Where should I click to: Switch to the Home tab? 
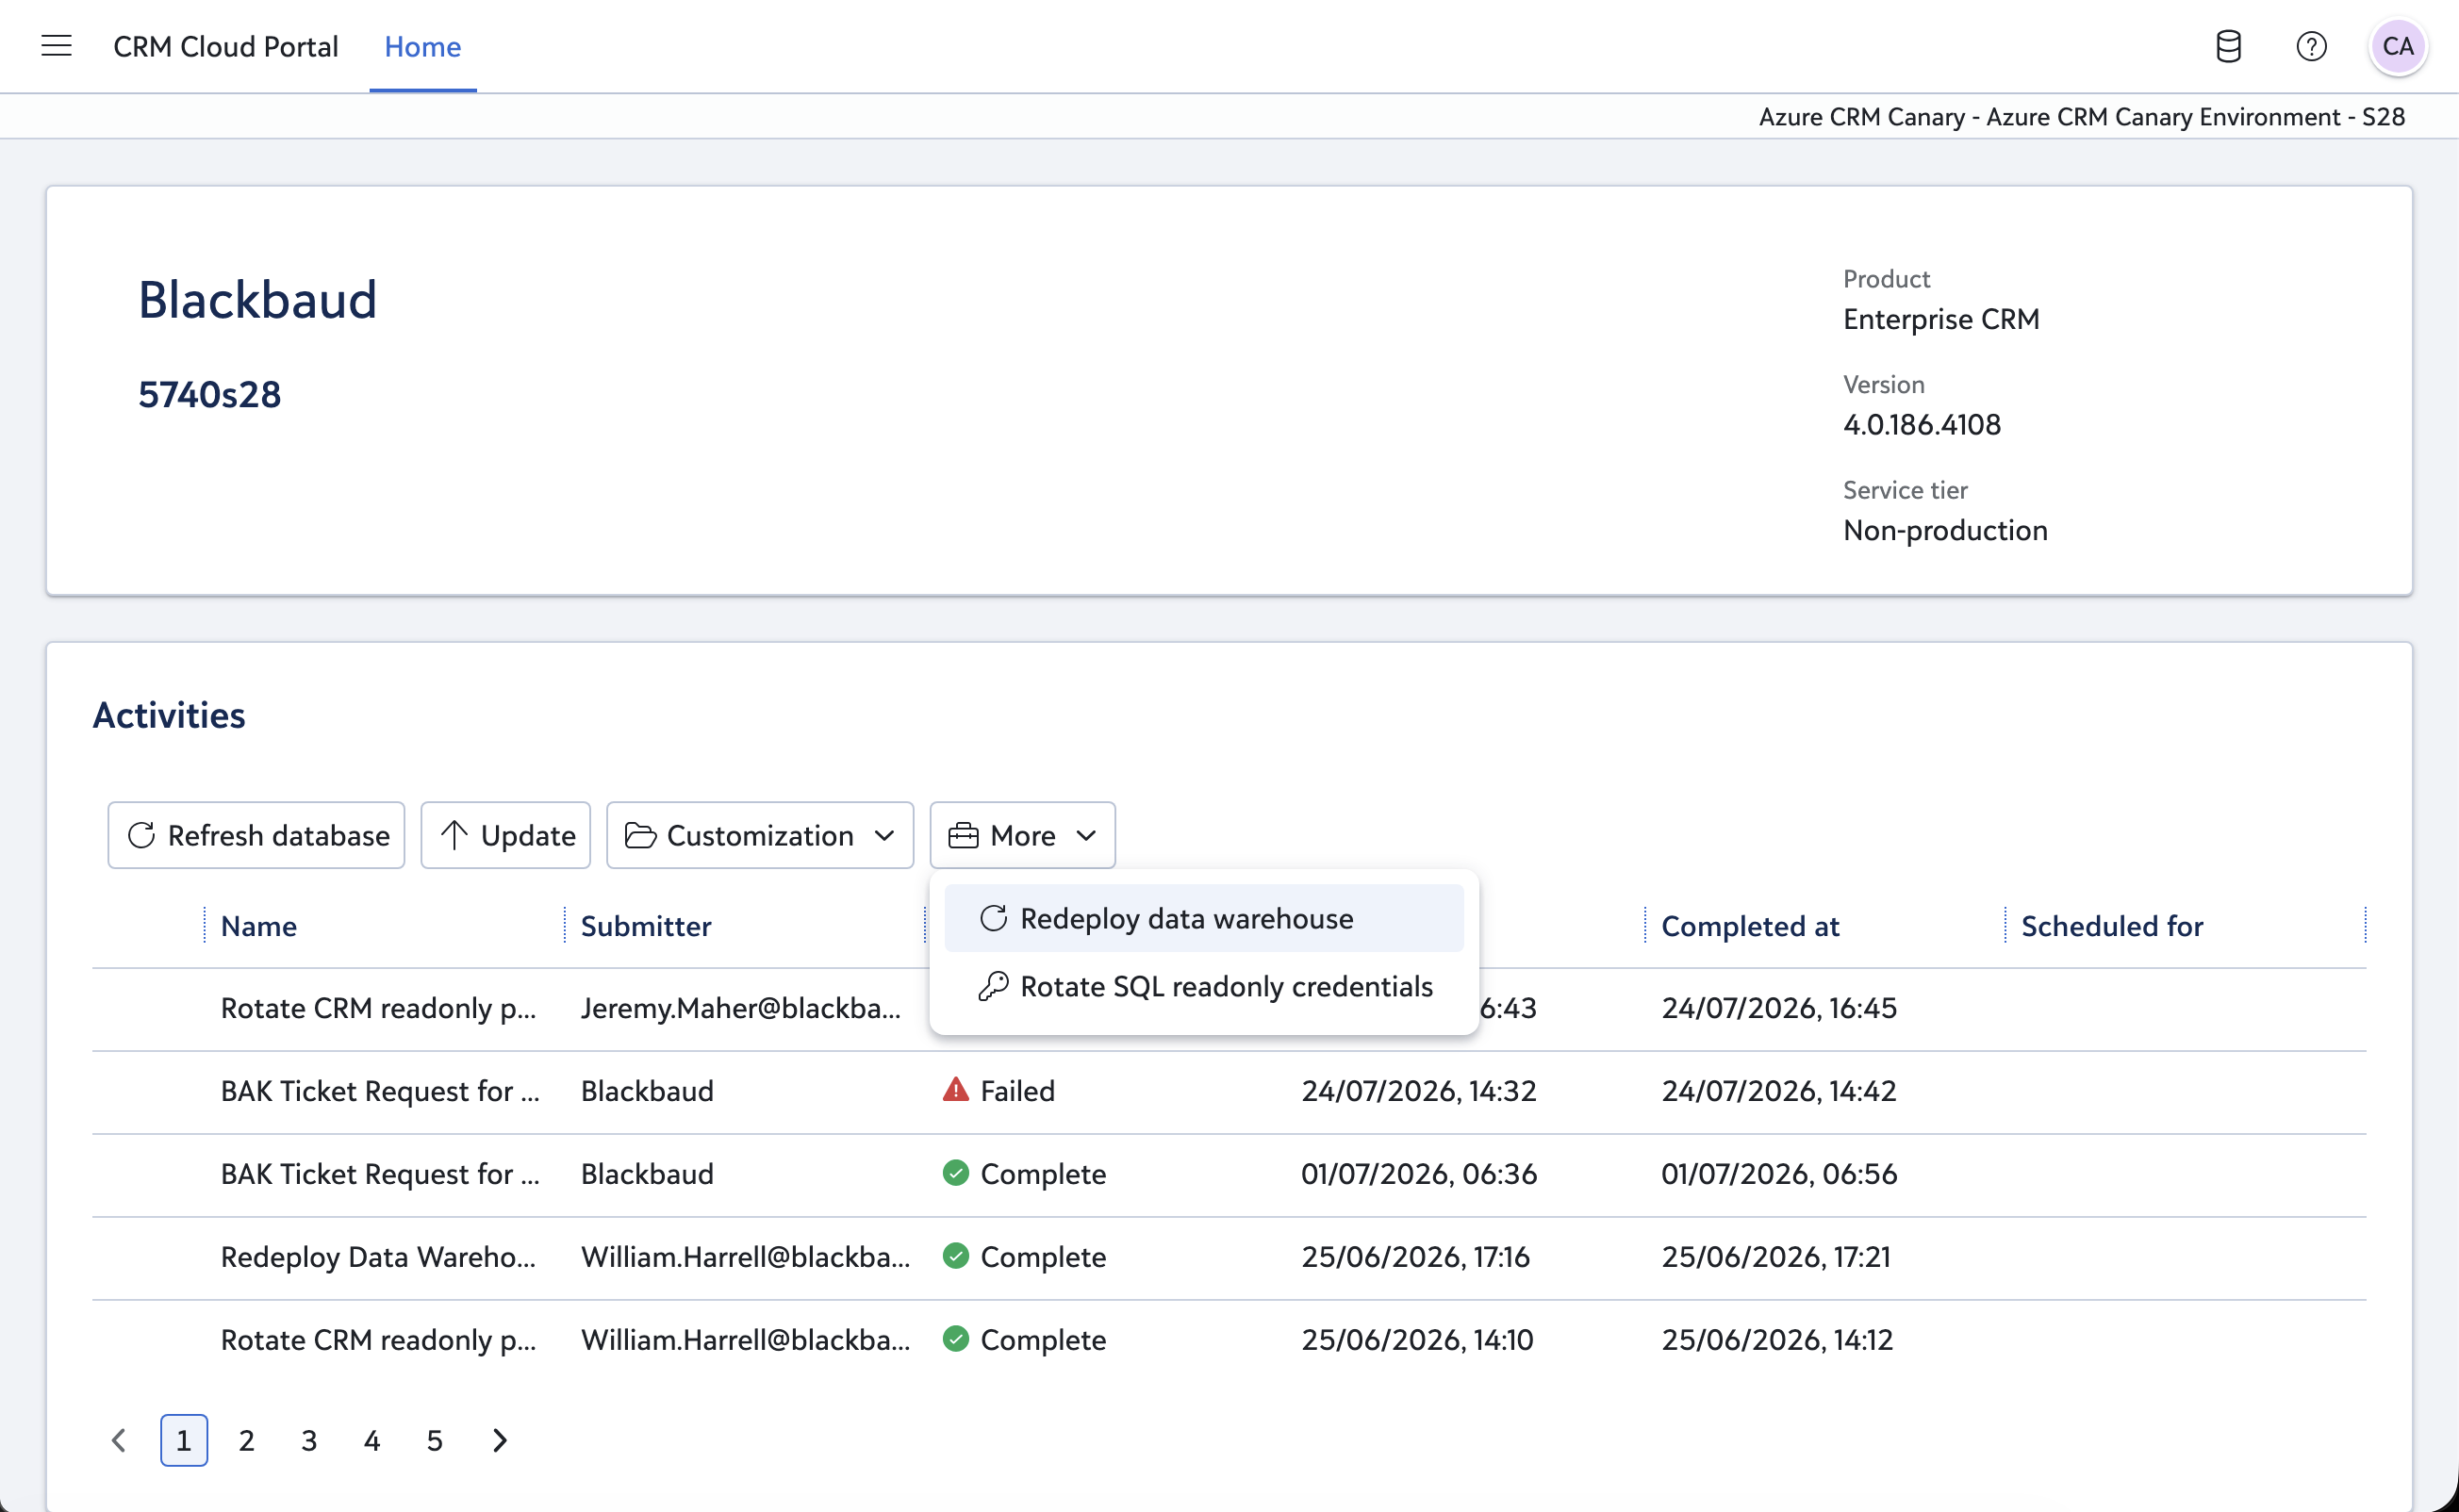(423, 47)
